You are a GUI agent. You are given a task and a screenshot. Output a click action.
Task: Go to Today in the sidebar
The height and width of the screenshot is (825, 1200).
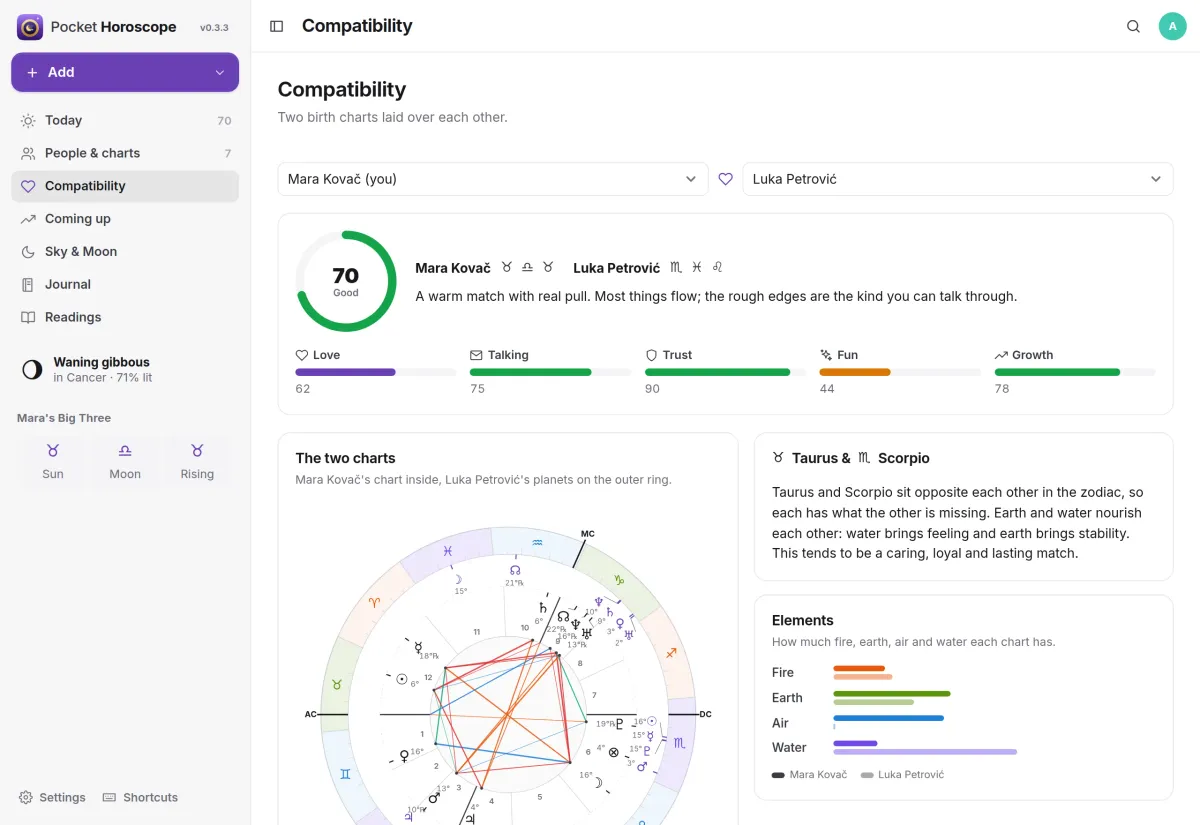tap(125, 120)
